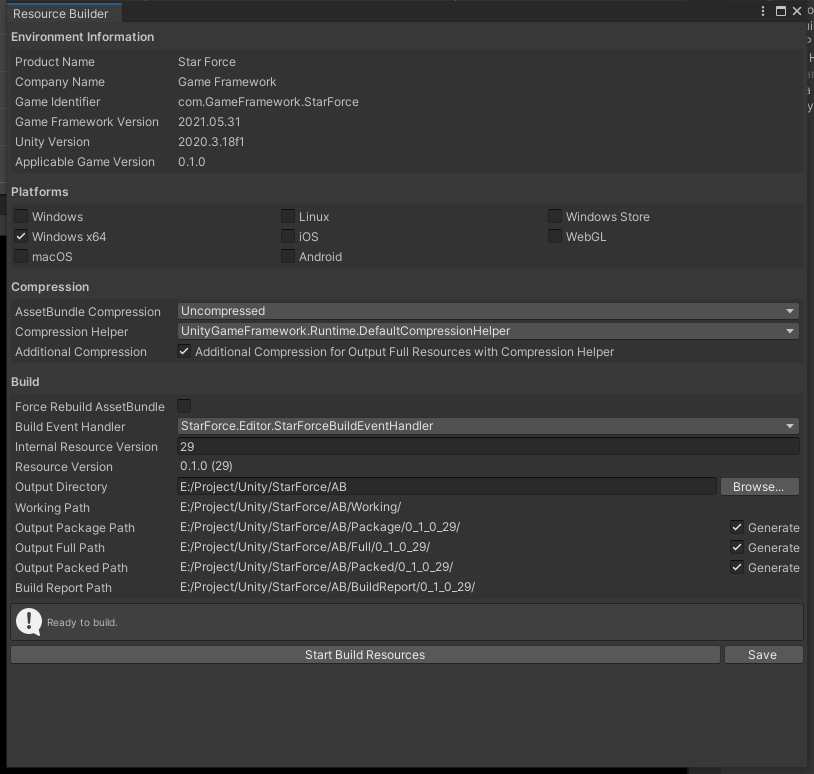Click the Ready to build status message
Screen dimensions: 814x774
tap(82, 622)
